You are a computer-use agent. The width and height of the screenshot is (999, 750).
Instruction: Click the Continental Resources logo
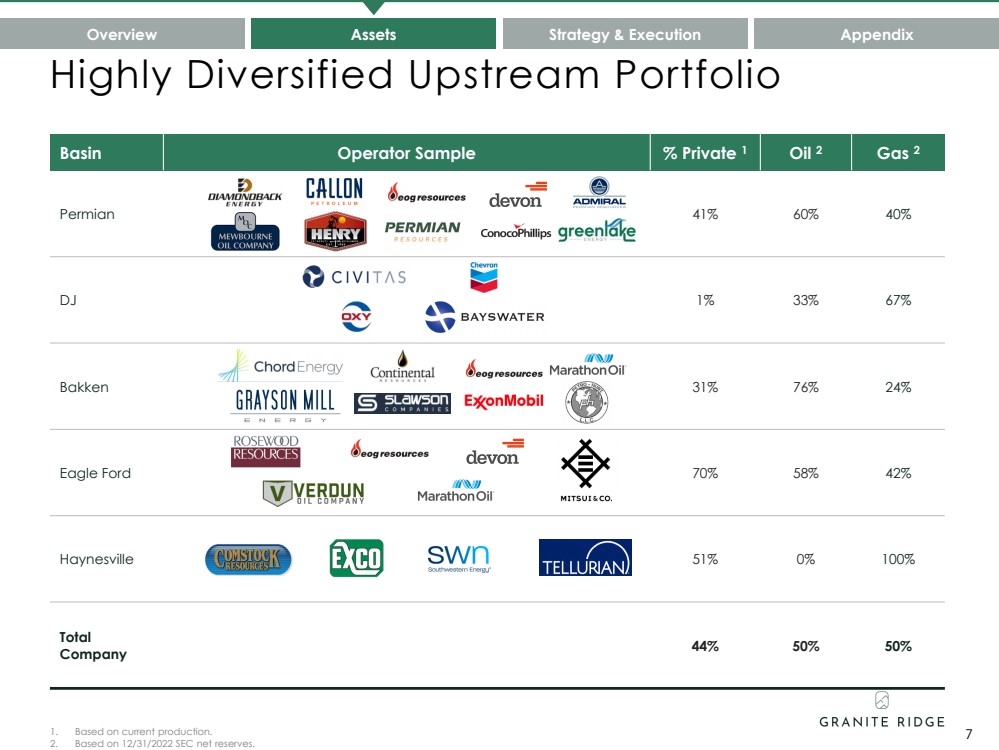click(x=402, y=366)
